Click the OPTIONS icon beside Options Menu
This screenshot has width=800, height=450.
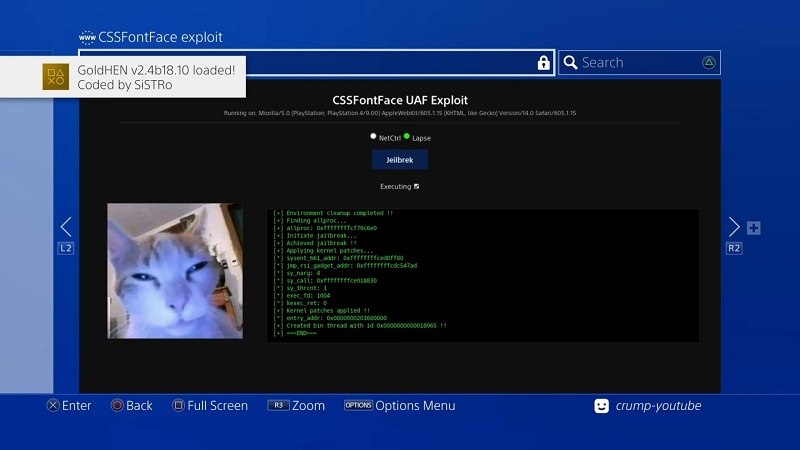click(x=358, y=405)
